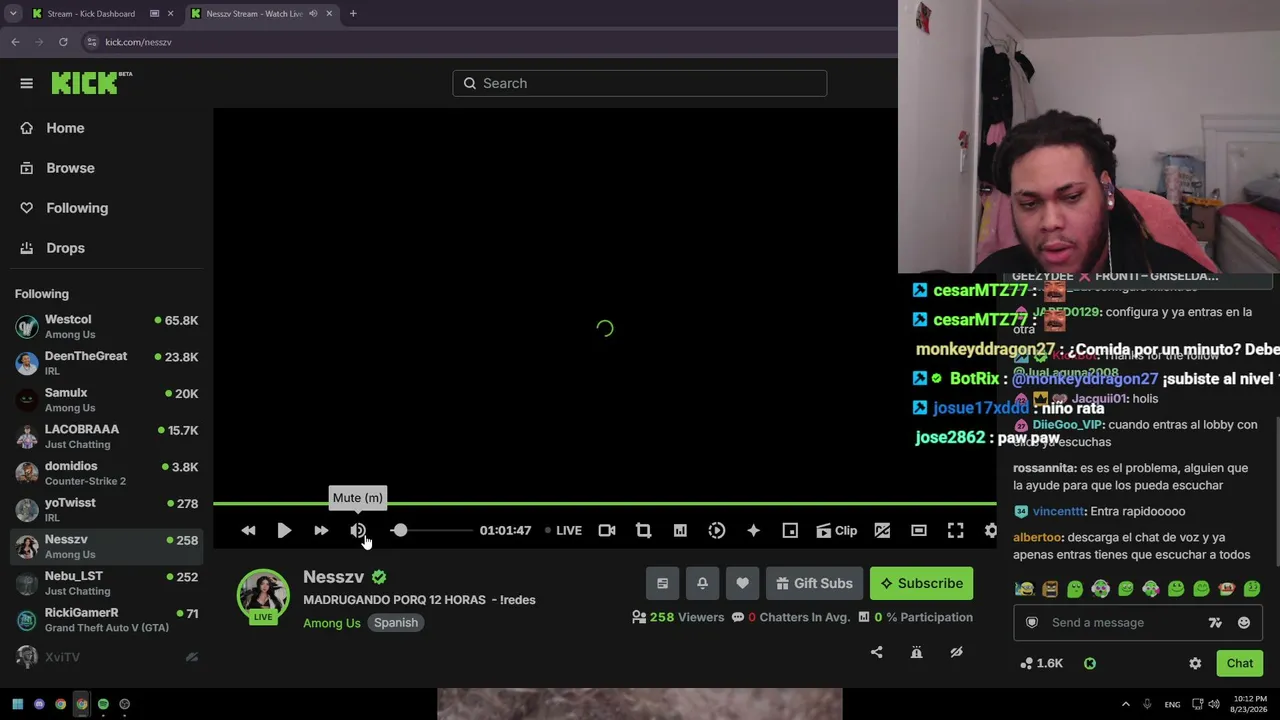1280x720 pixels.
Task: Click the crossed-out image icon in player
Action: pos(882,530)
